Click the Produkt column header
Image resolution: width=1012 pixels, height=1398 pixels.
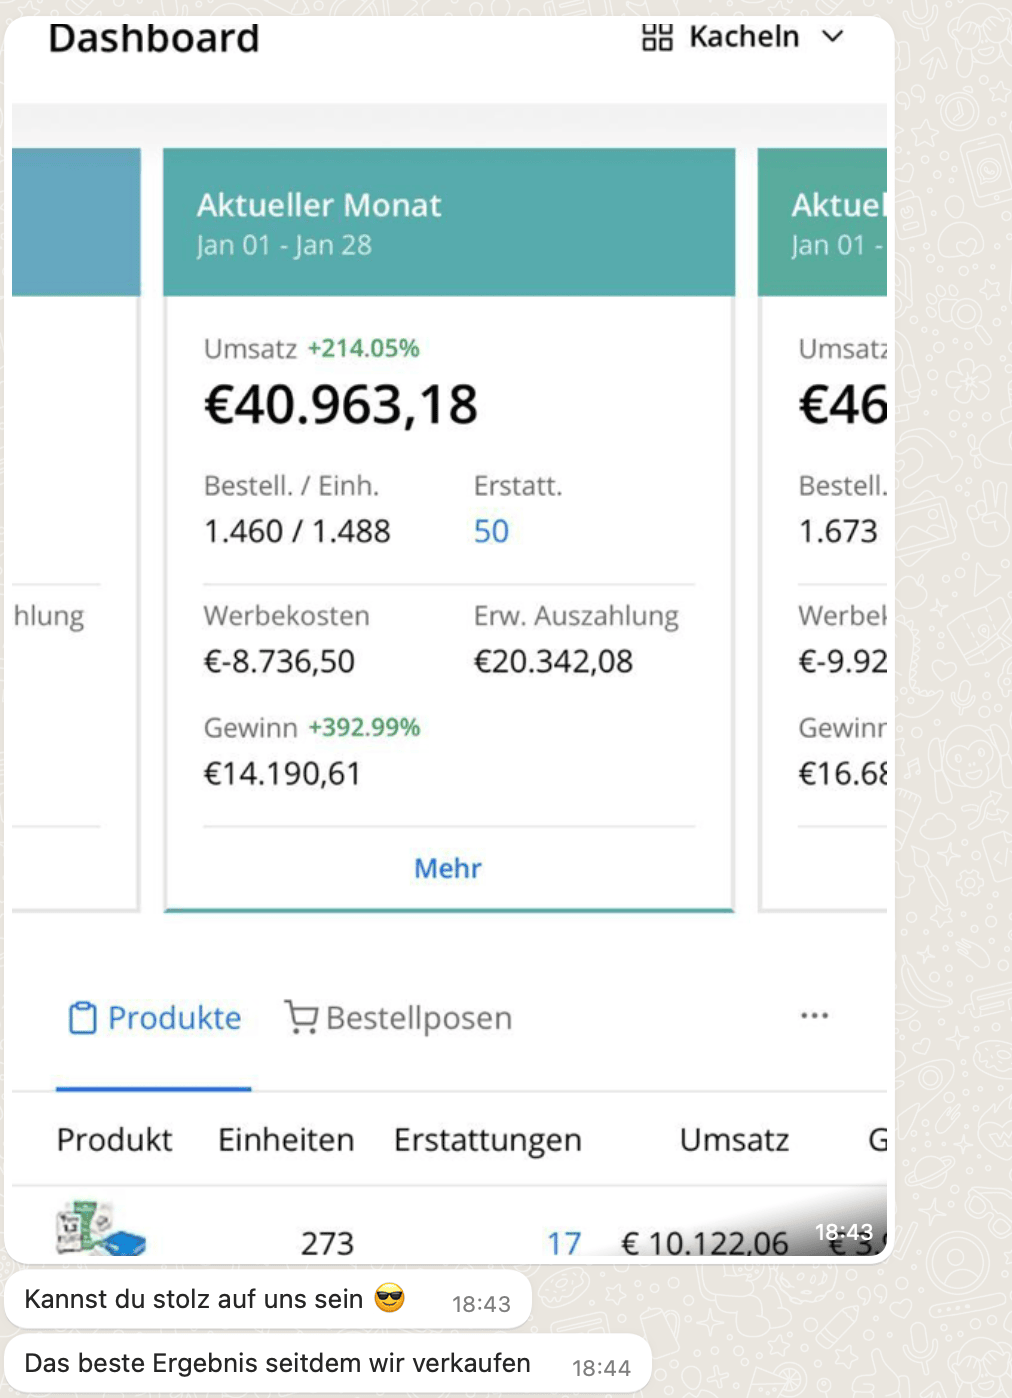(114, 1140)
